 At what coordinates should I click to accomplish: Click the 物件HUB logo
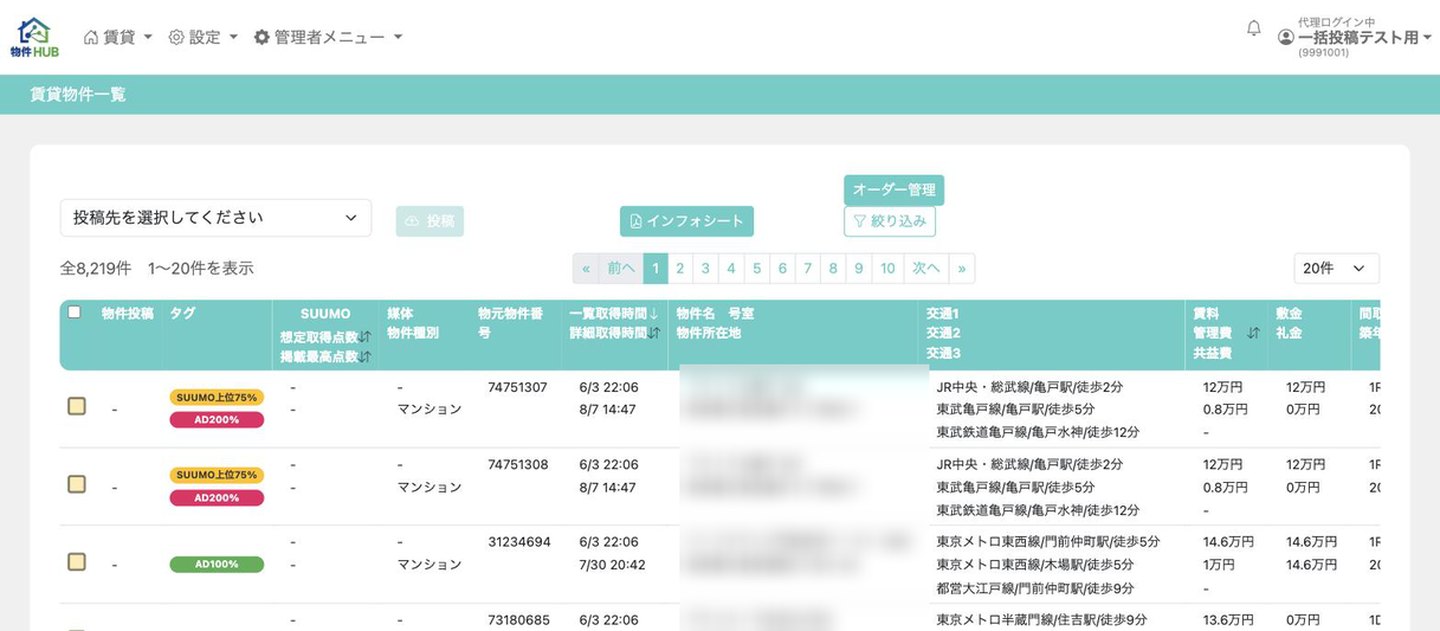[34, 37]
